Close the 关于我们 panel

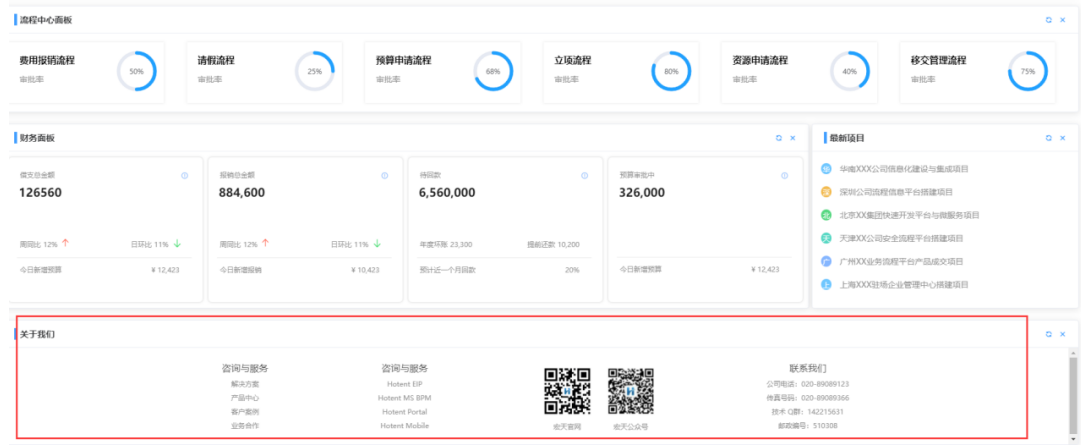click(1062, 334)
